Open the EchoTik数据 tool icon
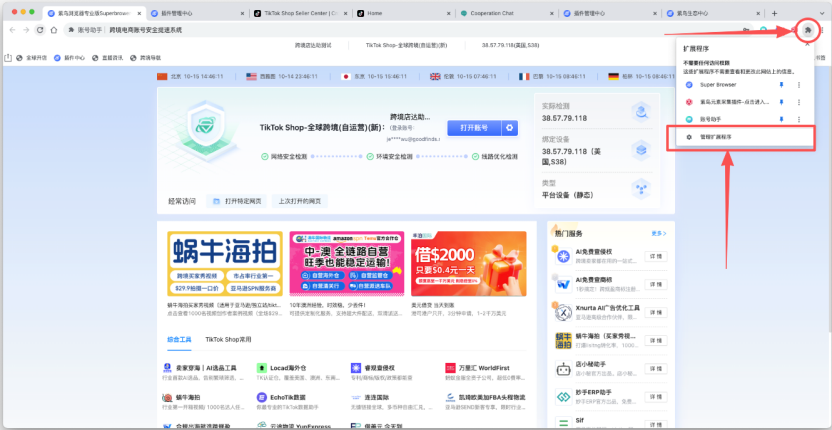This screenshot has height=430, width=832. 262,399
